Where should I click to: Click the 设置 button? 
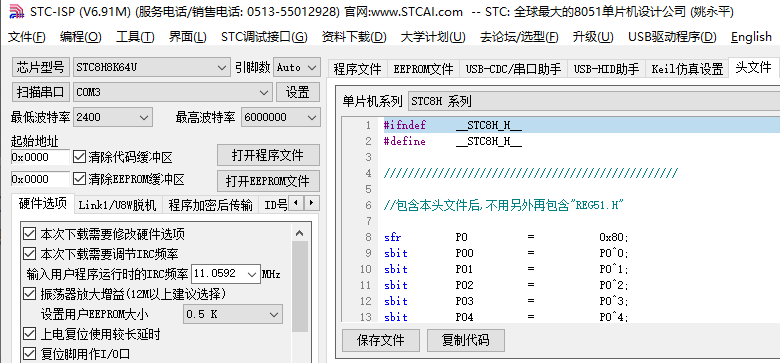click(x=297, y=92)
